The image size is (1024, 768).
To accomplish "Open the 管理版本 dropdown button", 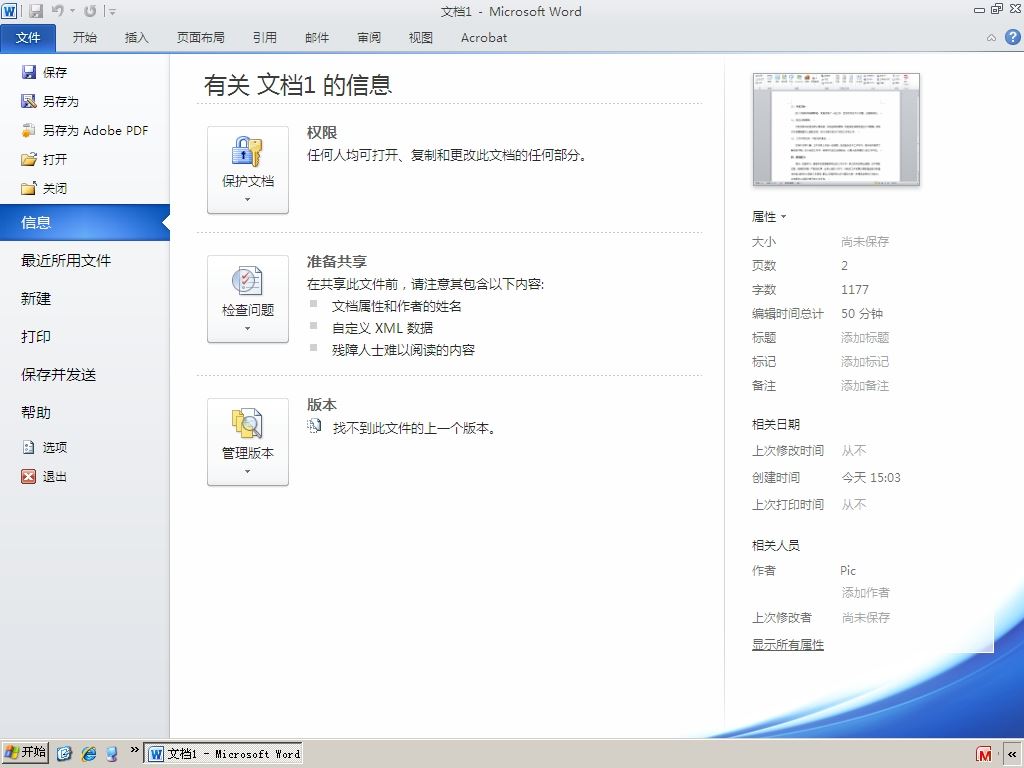I will (248, 442).
